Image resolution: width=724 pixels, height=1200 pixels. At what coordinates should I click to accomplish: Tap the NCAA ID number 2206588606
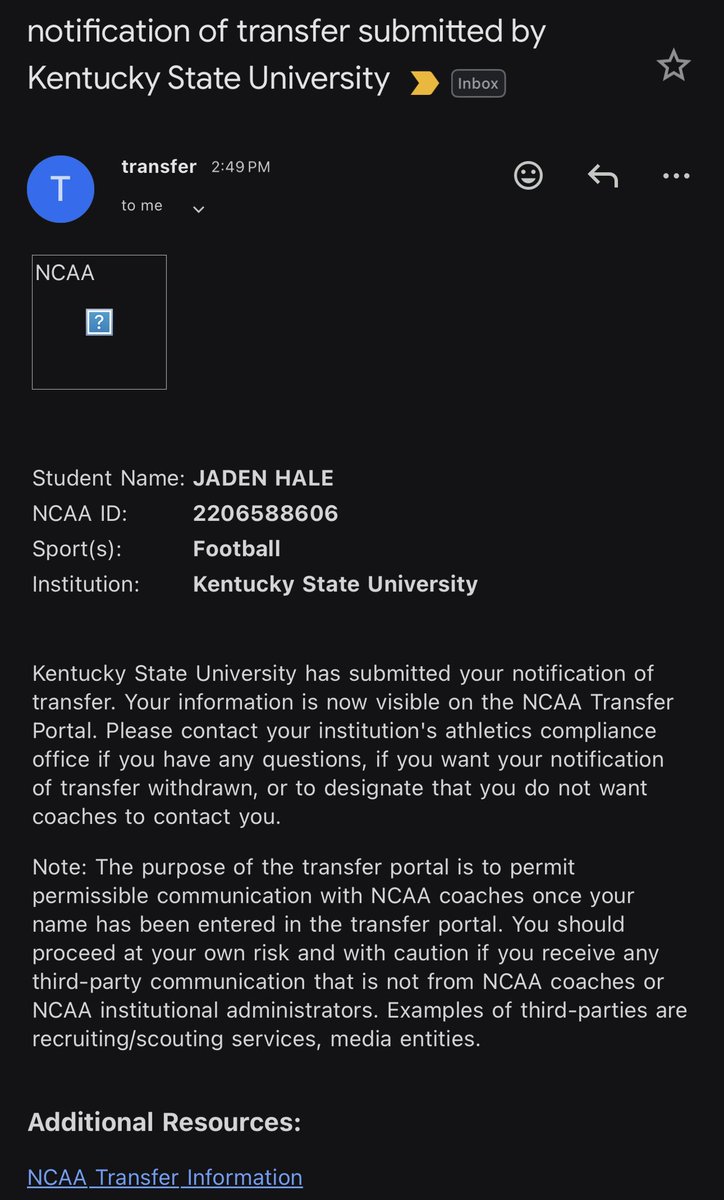point(266,514)
